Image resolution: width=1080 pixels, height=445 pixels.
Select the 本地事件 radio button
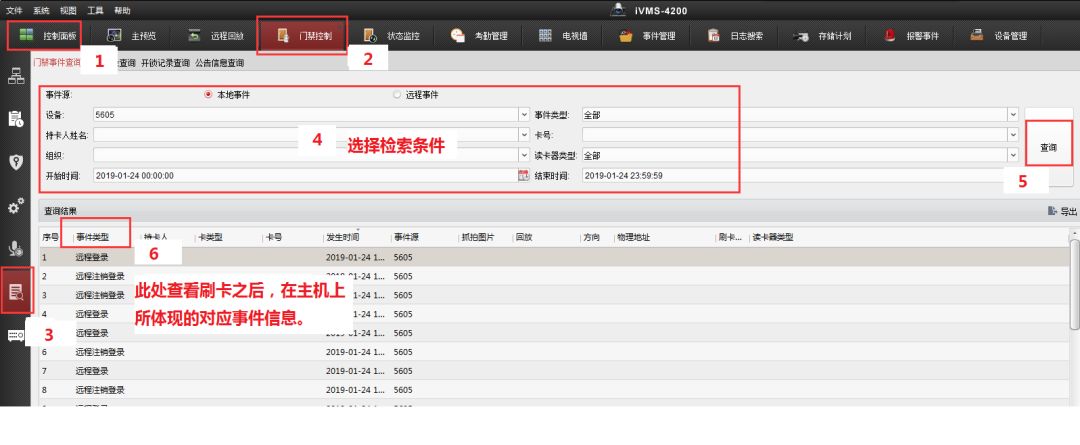[x=208, y=95]
